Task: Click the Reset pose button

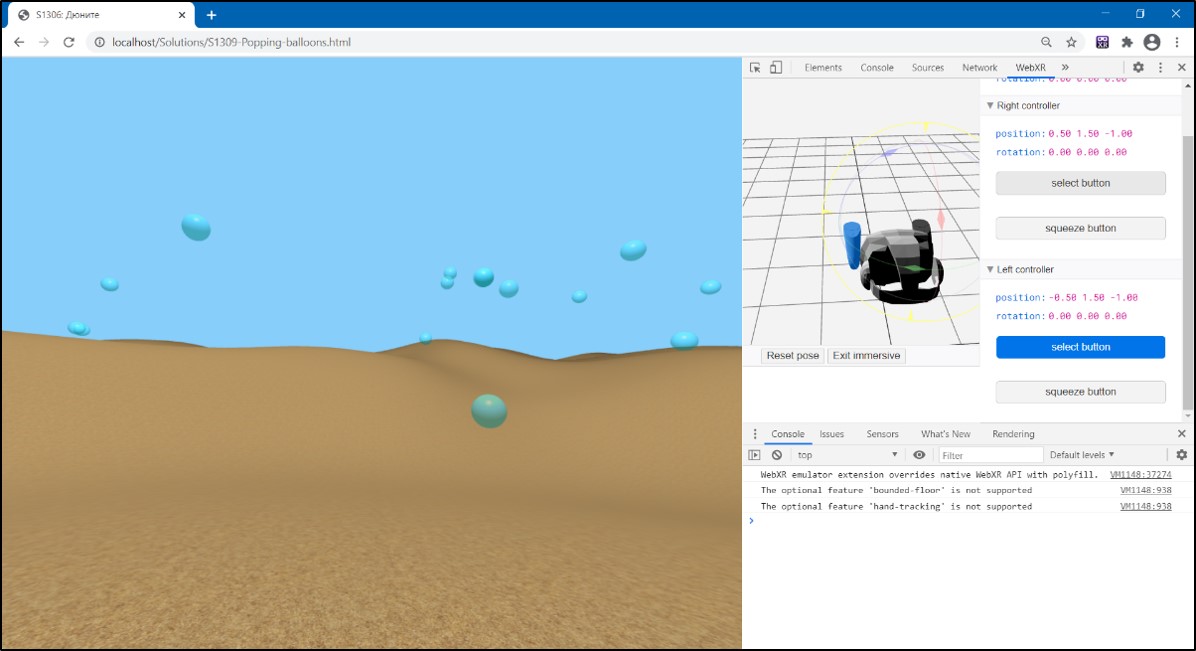Action: point(793,356)
